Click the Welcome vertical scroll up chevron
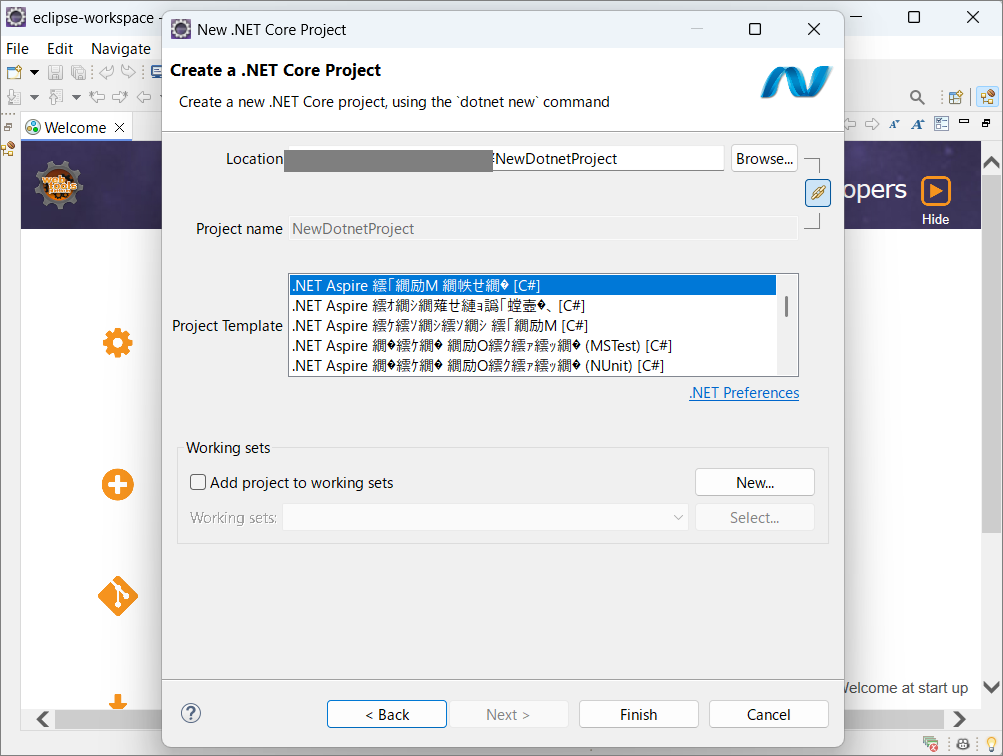 991,162
